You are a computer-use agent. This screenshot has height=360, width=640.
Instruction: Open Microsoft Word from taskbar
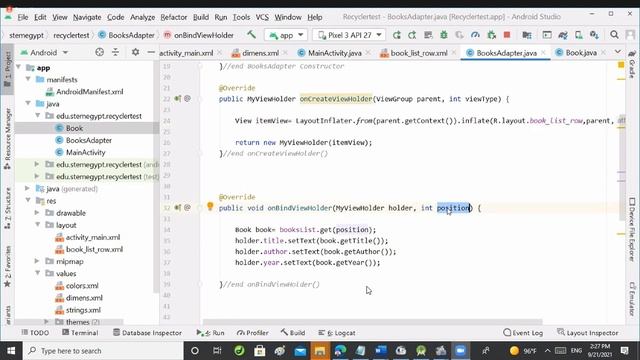pos(380,351)
